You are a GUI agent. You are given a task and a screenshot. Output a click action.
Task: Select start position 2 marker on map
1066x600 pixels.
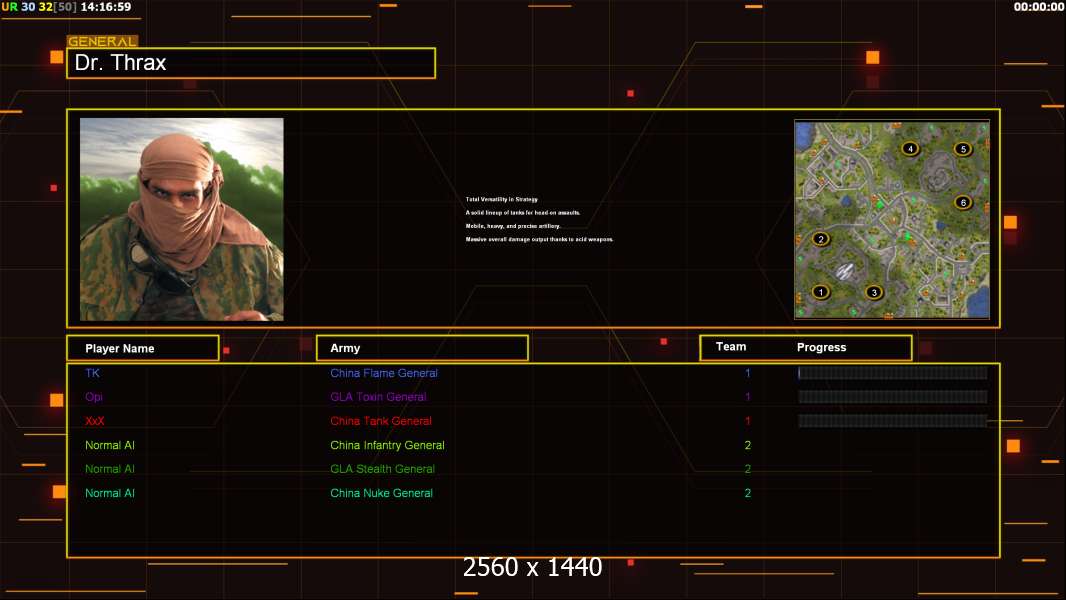point(821,239)
